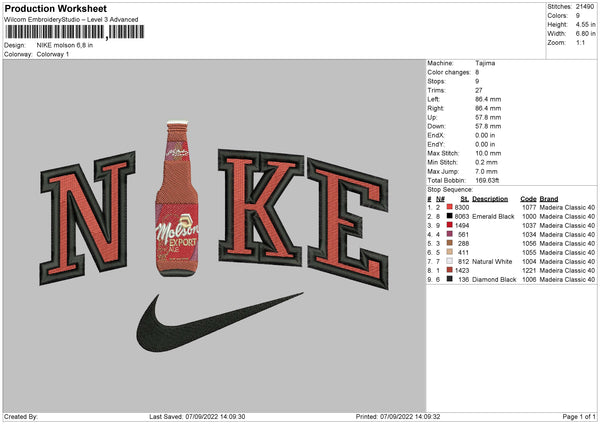Click the St. column header
Screen dimensions: 600x424
(x=465, y=199)
